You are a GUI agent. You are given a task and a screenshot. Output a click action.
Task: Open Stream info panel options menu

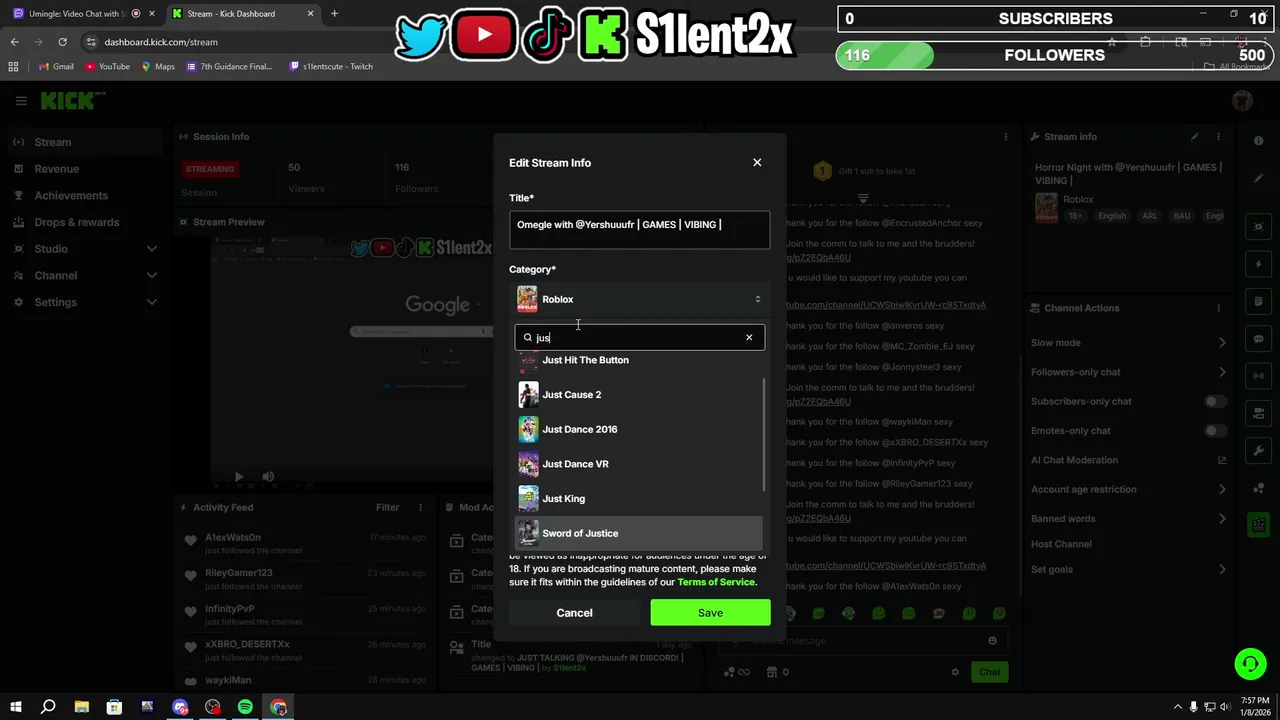pos(1218,137)
